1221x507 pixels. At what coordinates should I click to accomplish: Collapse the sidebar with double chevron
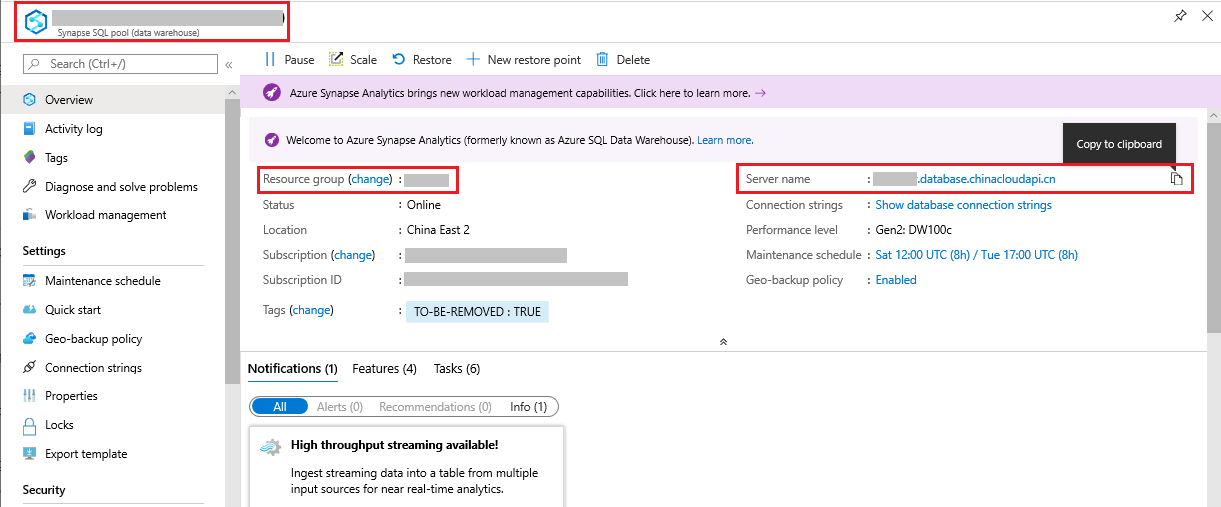click(x=228, y=65)
